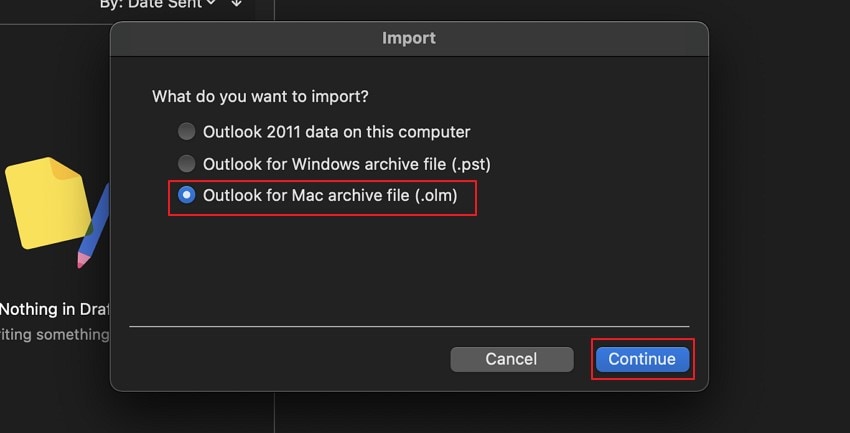Select the Outlook 2011 data radio button

pyautogui.click(x=186, y=132)
